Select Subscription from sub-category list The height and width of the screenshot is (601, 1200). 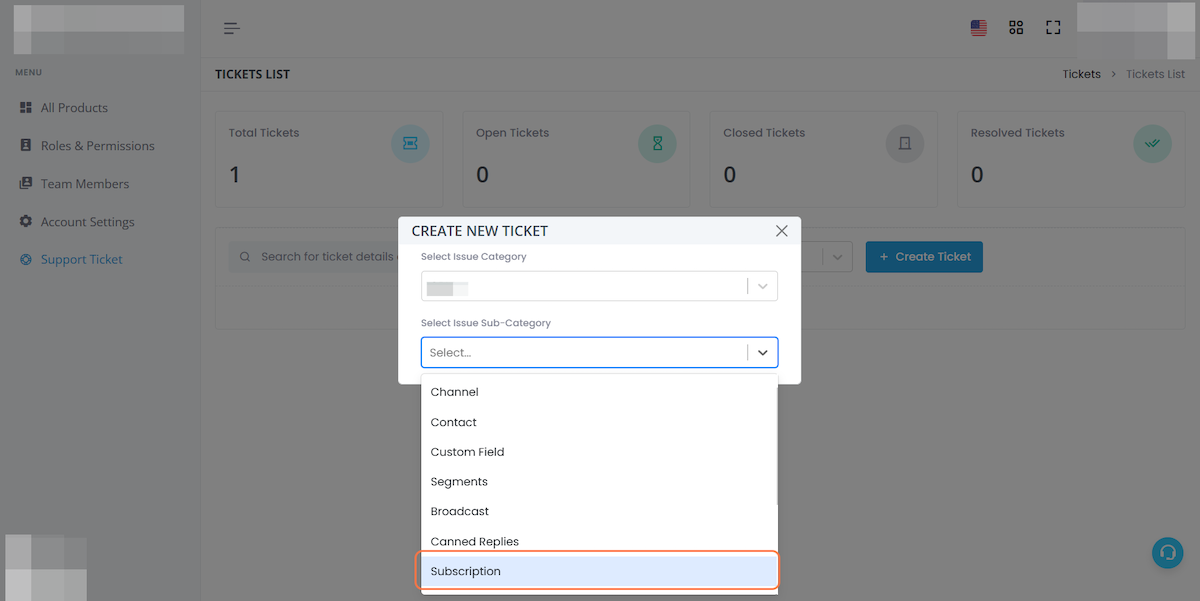pyautogui.click(x=599, y=571)
